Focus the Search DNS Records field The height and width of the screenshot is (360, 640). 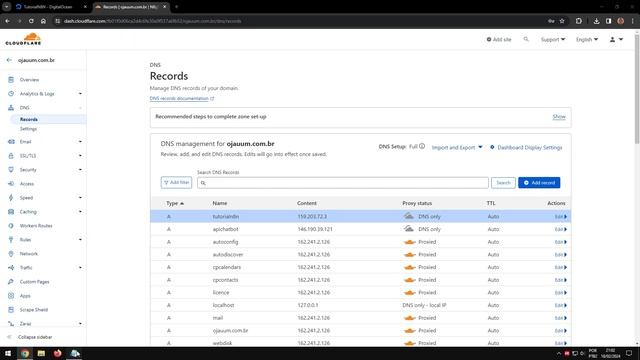[342, 183]
